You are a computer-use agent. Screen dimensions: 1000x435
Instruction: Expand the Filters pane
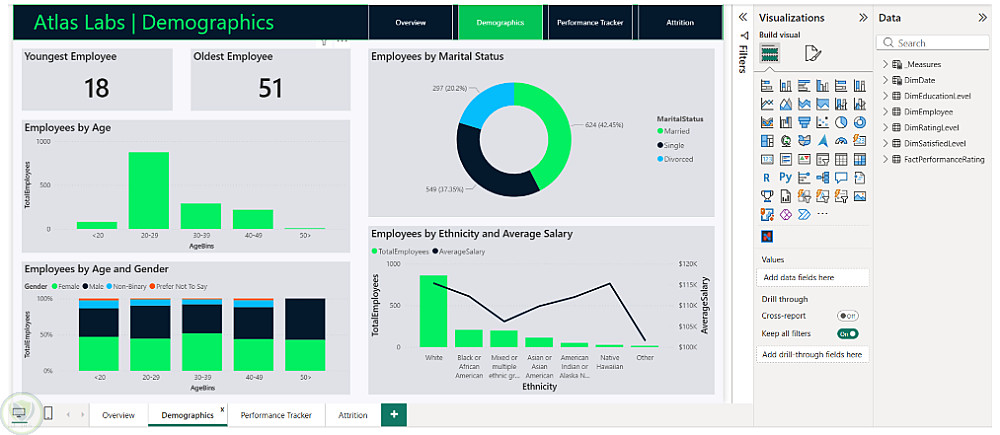point(742,17)
